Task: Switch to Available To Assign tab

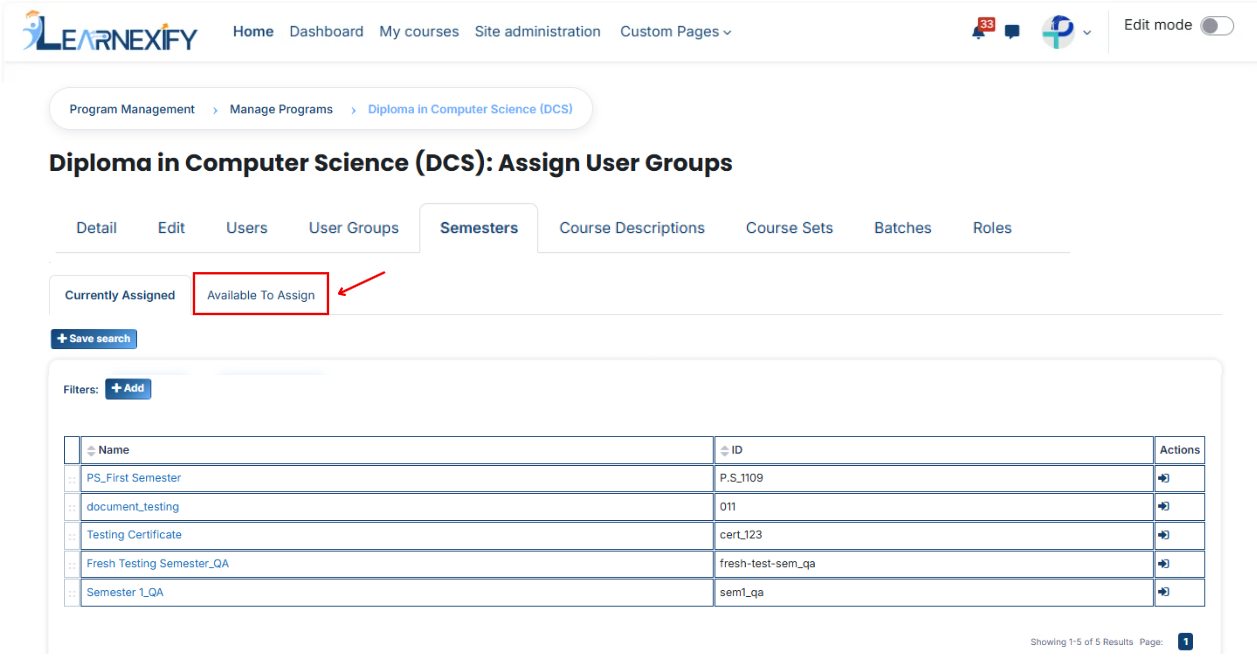Action: 261,295
